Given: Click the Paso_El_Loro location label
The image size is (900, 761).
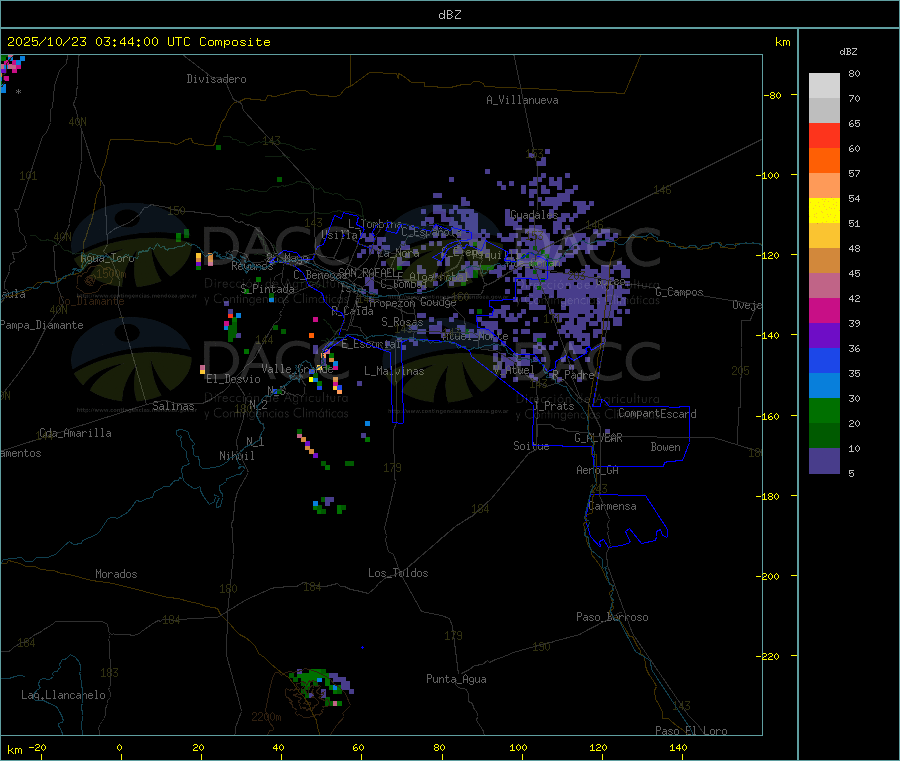Looking at the screenshot, I should pos(691,730).
